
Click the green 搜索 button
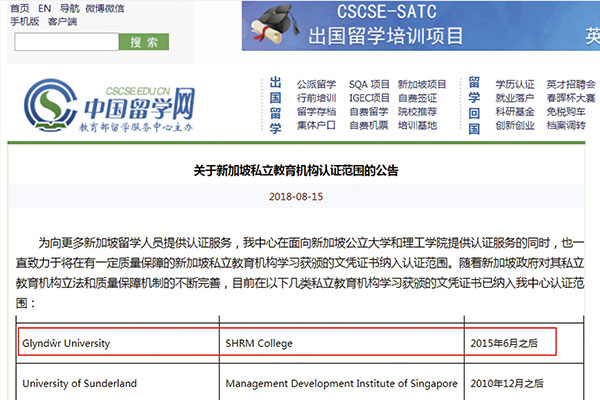point(144,42)
